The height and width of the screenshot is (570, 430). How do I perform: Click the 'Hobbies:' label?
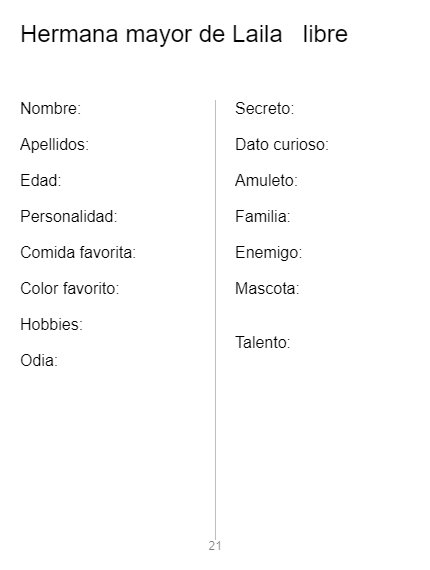click(52, 325)
